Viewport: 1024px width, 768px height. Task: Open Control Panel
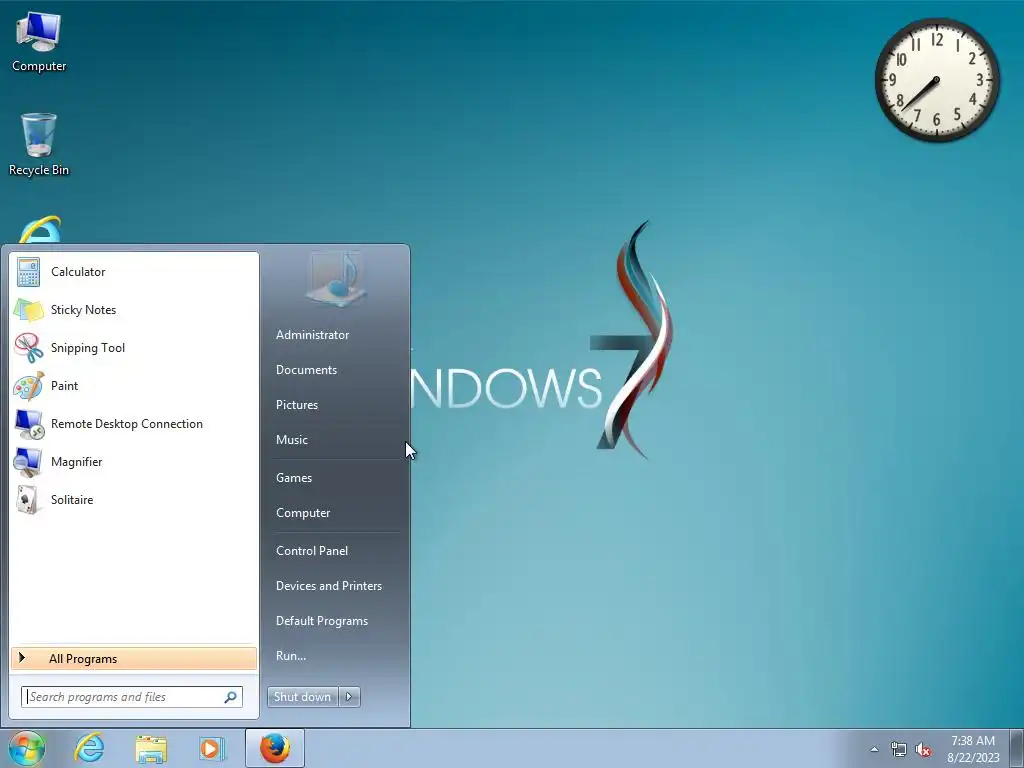(x=312, y=551)
